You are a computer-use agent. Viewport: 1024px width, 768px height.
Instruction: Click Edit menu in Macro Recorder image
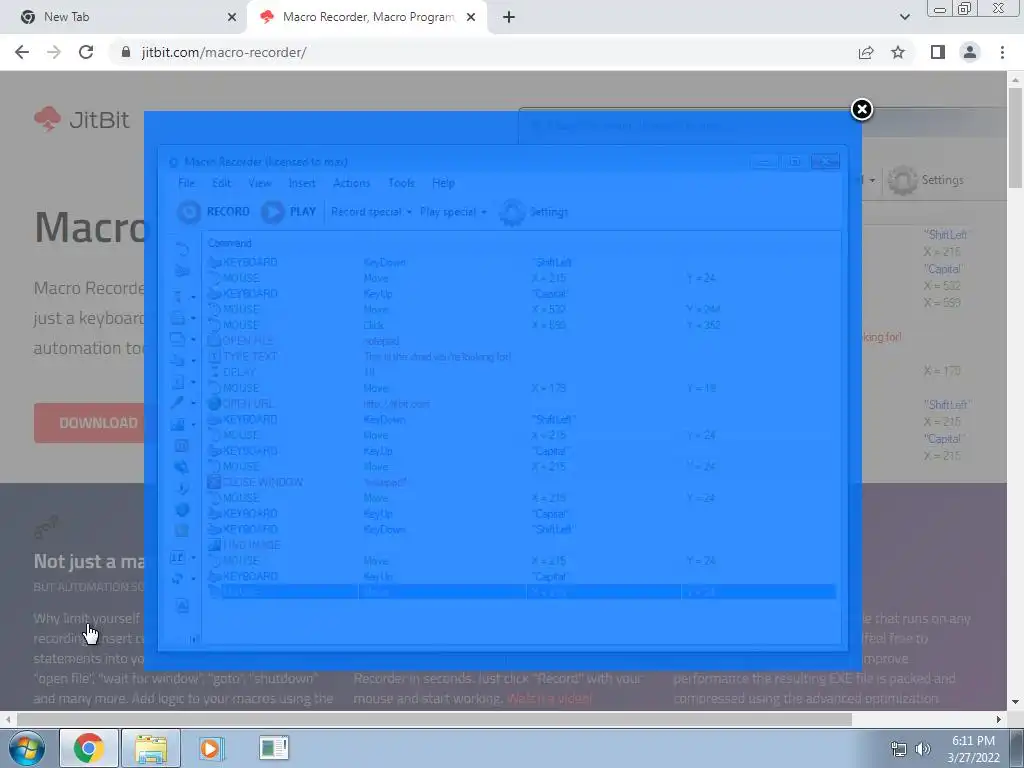click(221, 183)
